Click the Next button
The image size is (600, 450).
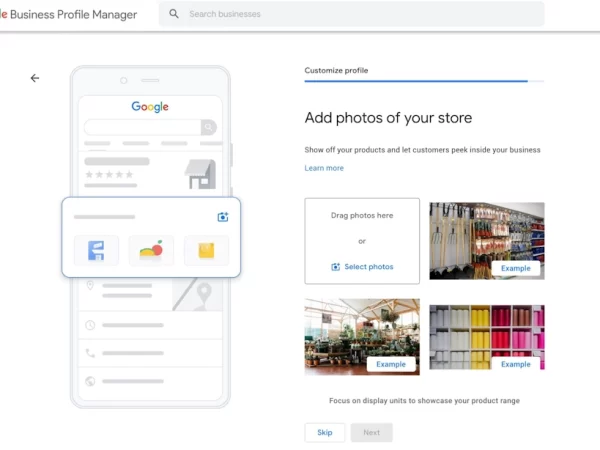[372, 432]
